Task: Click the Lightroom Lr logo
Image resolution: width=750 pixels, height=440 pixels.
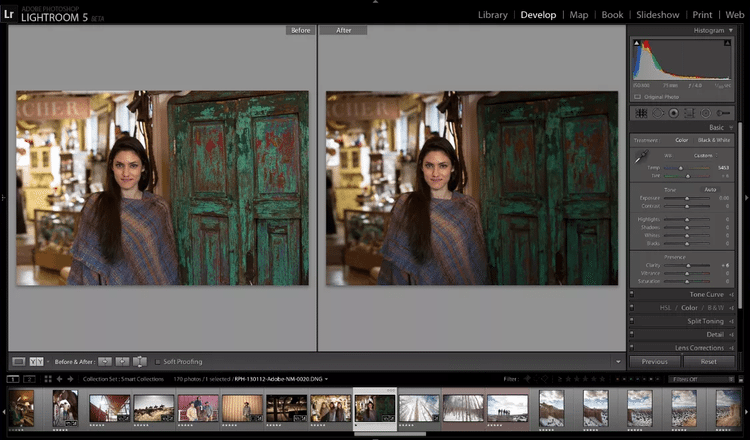Action: [x=9, y=14]
